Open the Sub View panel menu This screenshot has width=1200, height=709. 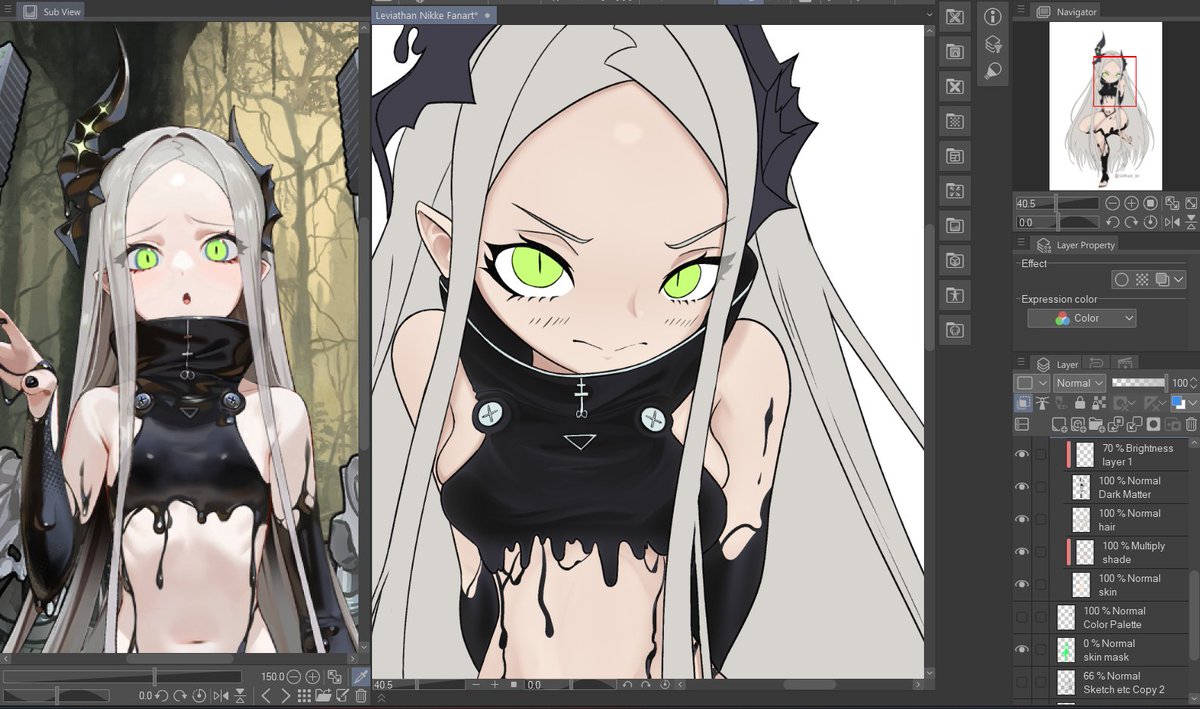tap(8, 11)
